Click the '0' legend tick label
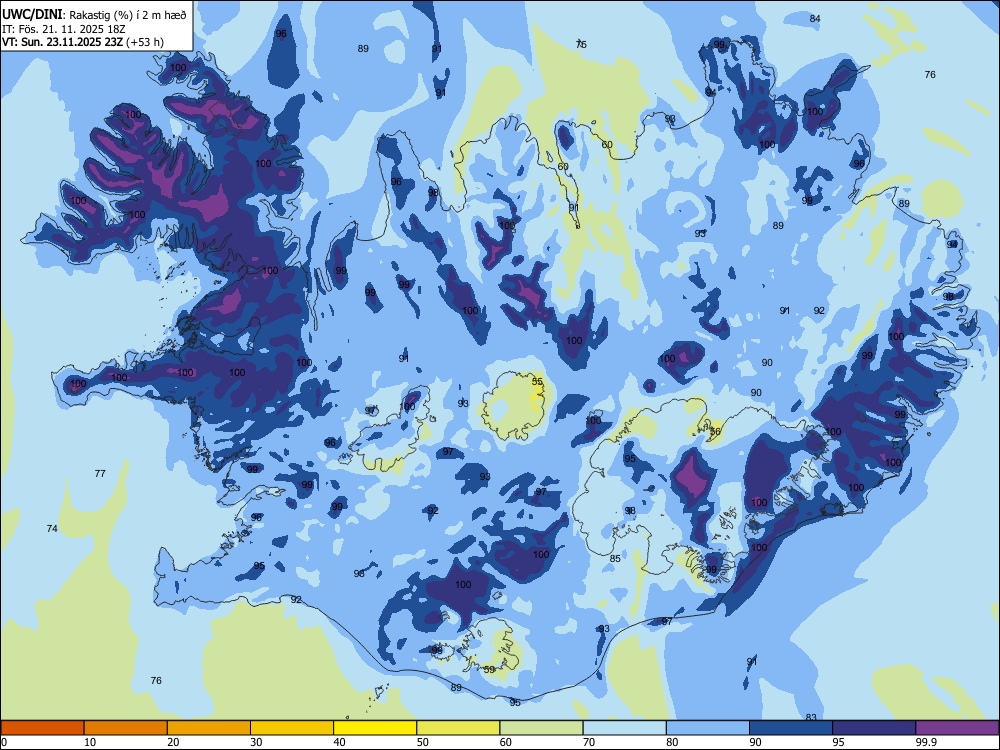The image size is (1000, 750). tap(4, 742)
